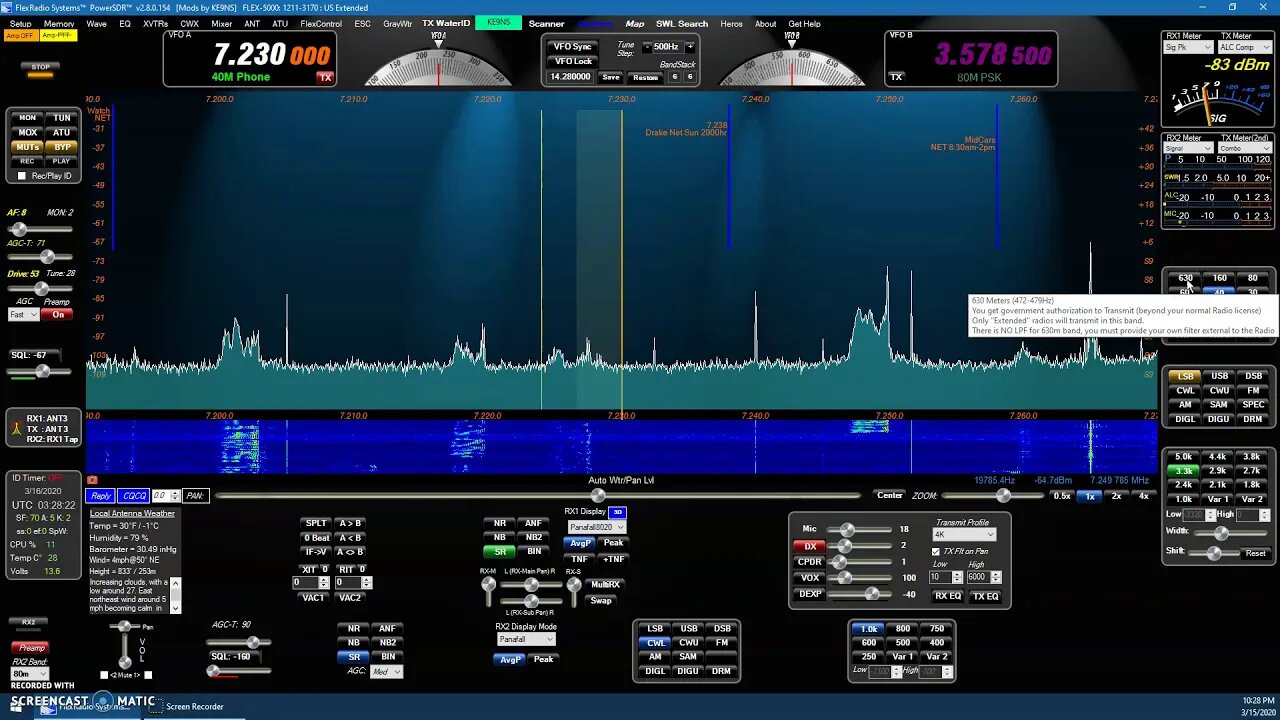Open the TX Meter ALC Comp dropdown

(x=1243, y=47)
